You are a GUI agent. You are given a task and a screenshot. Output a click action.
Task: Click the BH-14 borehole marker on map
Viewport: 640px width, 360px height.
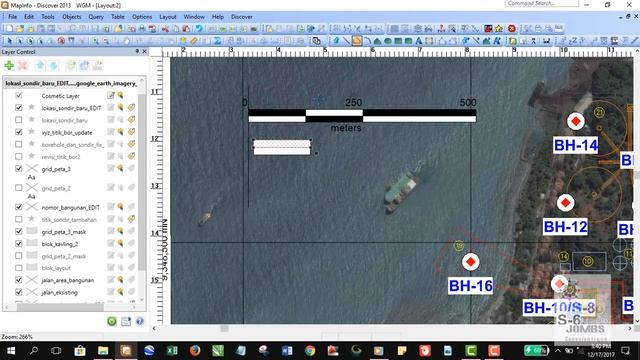pos(576,121)
